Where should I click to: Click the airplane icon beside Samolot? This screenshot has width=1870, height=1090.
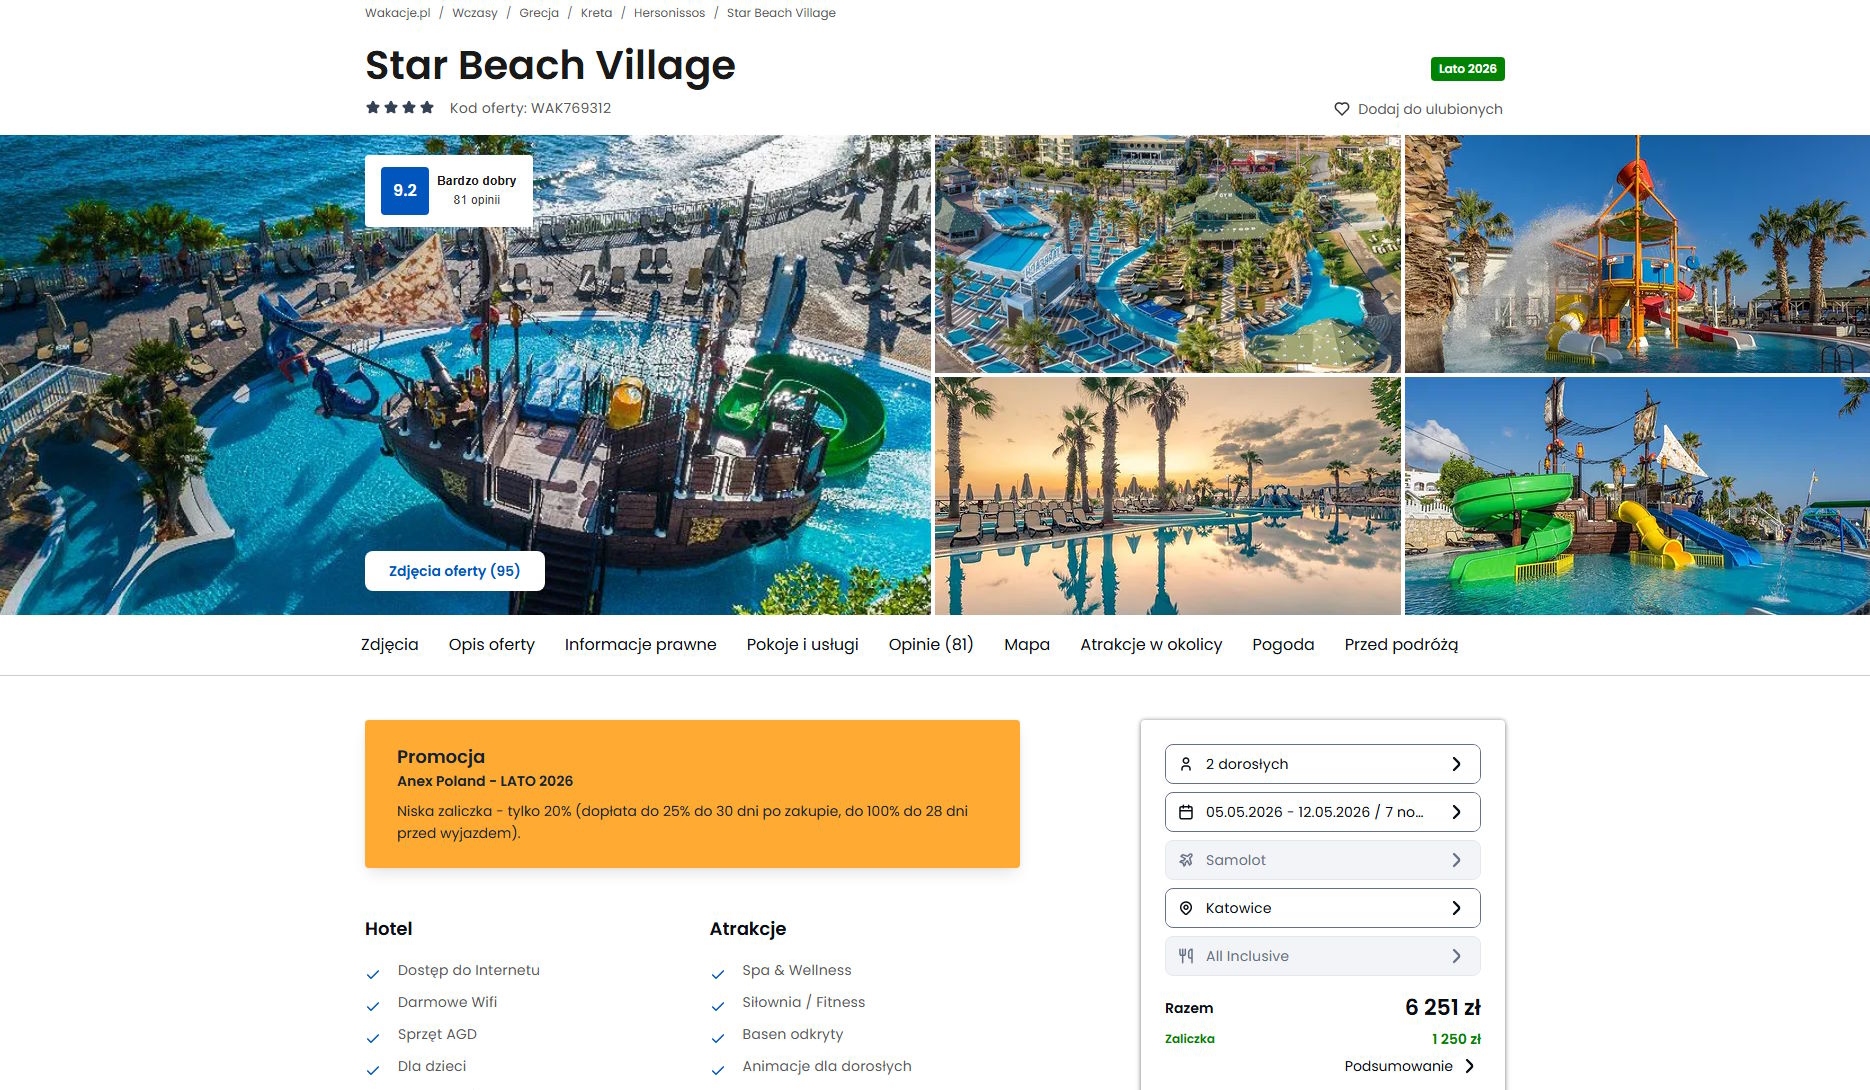tap(1186, 860)
